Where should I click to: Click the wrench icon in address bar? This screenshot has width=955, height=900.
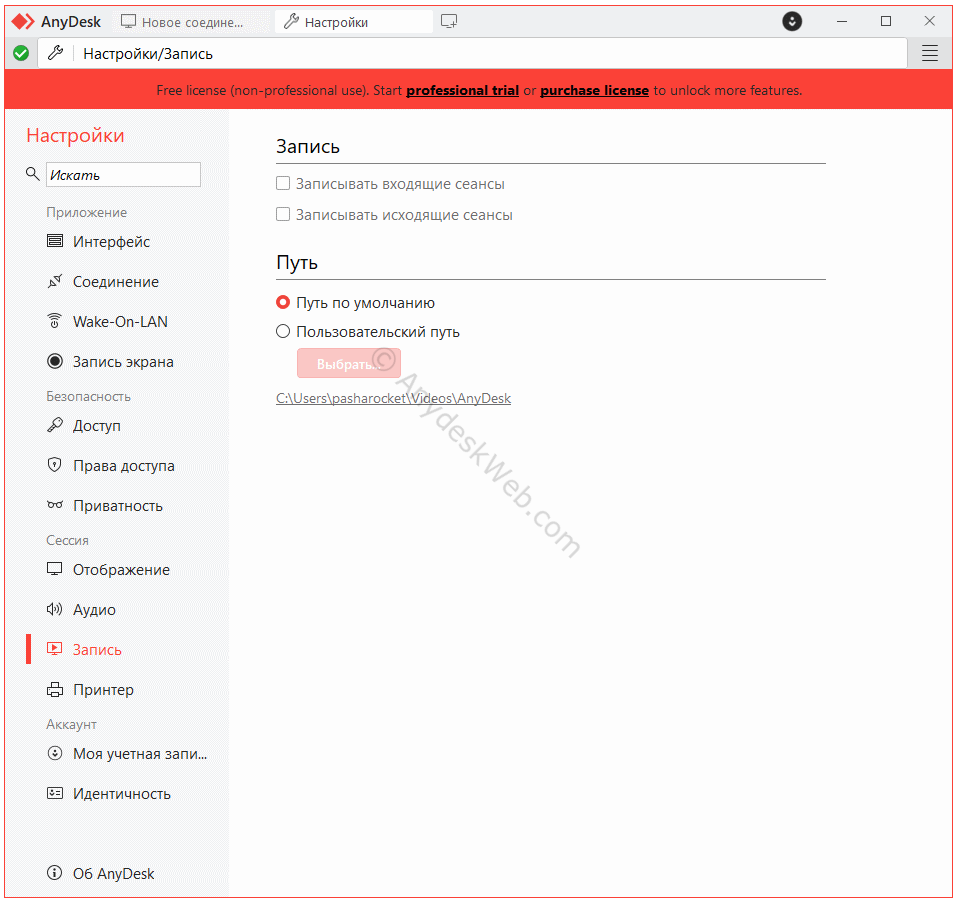pyautogui.click(x=55, y=53)
